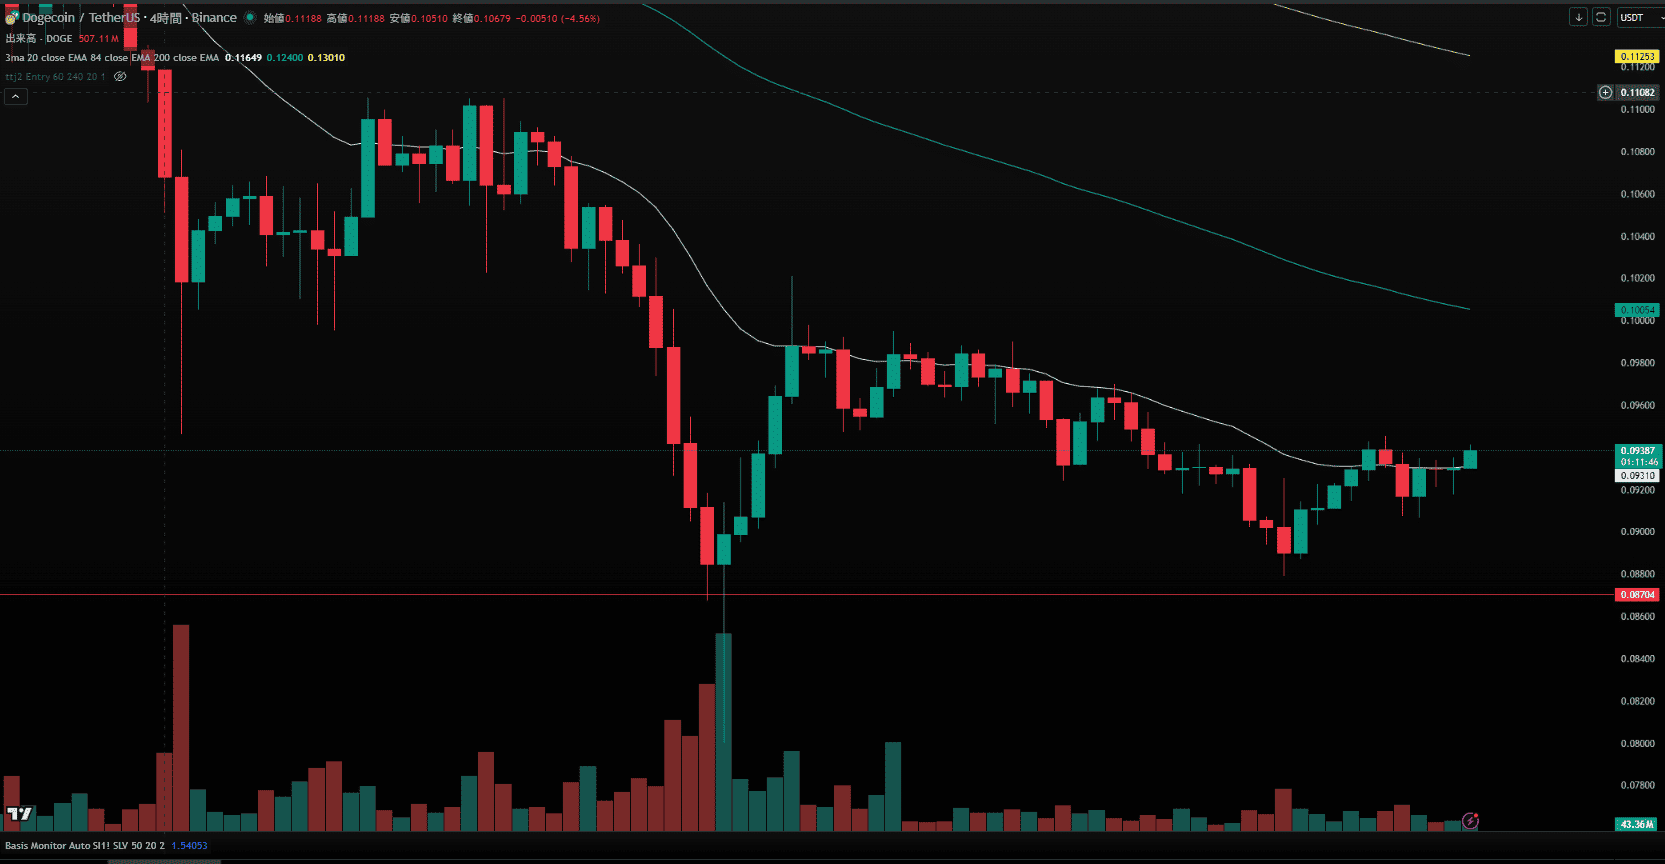The width and height of the screenshot is (1665, 864).
Task: Select the 出来高 DOGE volume indicator legend
Action: click(38, 38)
